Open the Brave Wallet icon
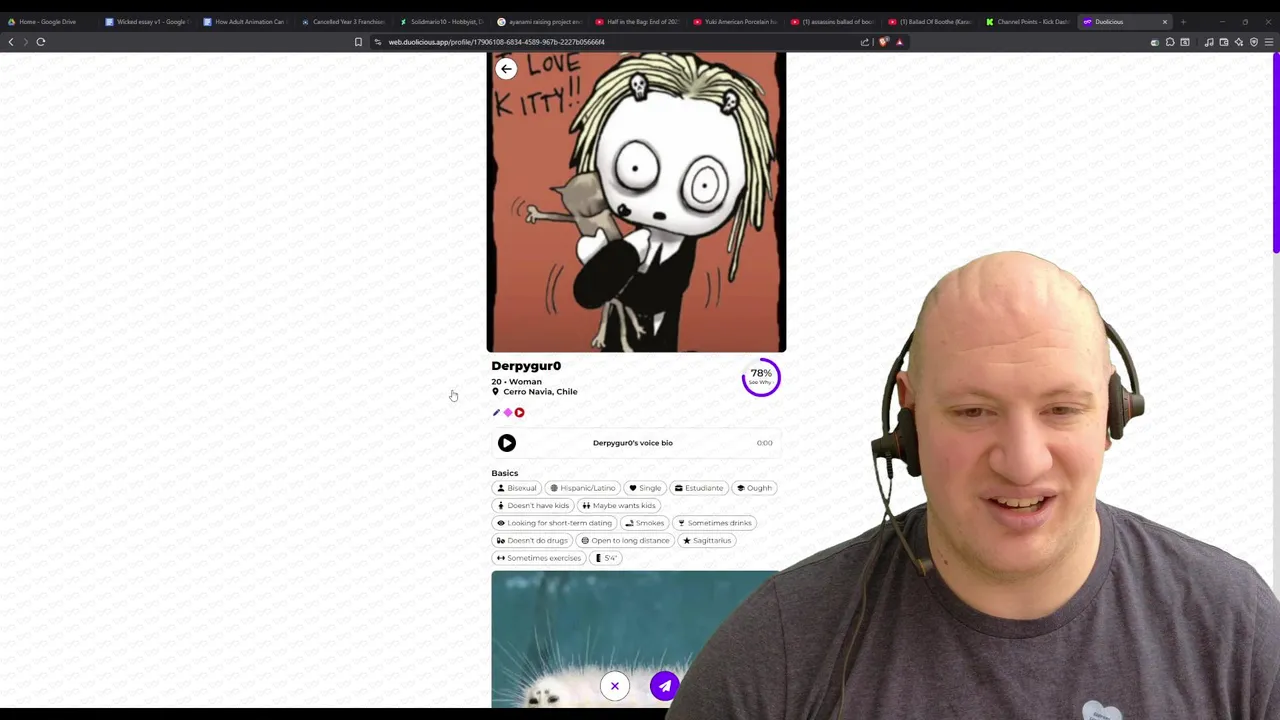Viewport: 1280px width, 720px height. coord(1224,42)
